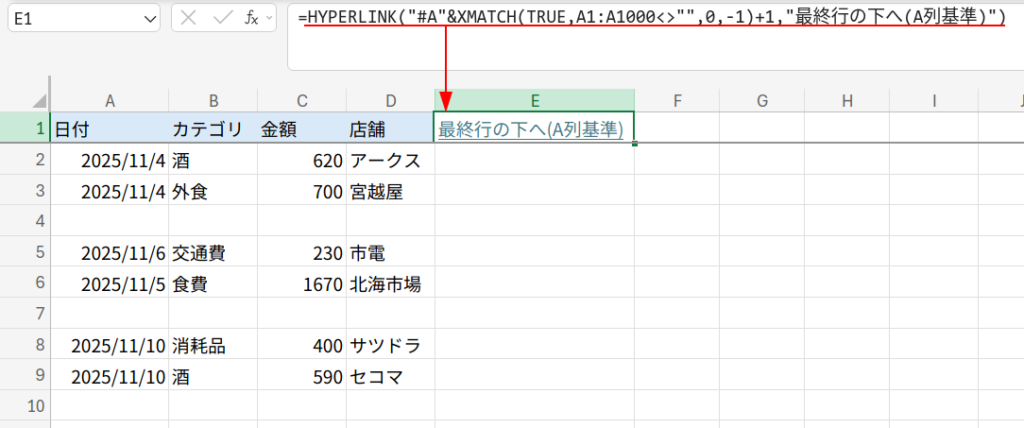Image resolution: width=1024 pixels, height=428 pixels.
Task: Select column H header
Action: pyautogui.click(x=847, y=100)
